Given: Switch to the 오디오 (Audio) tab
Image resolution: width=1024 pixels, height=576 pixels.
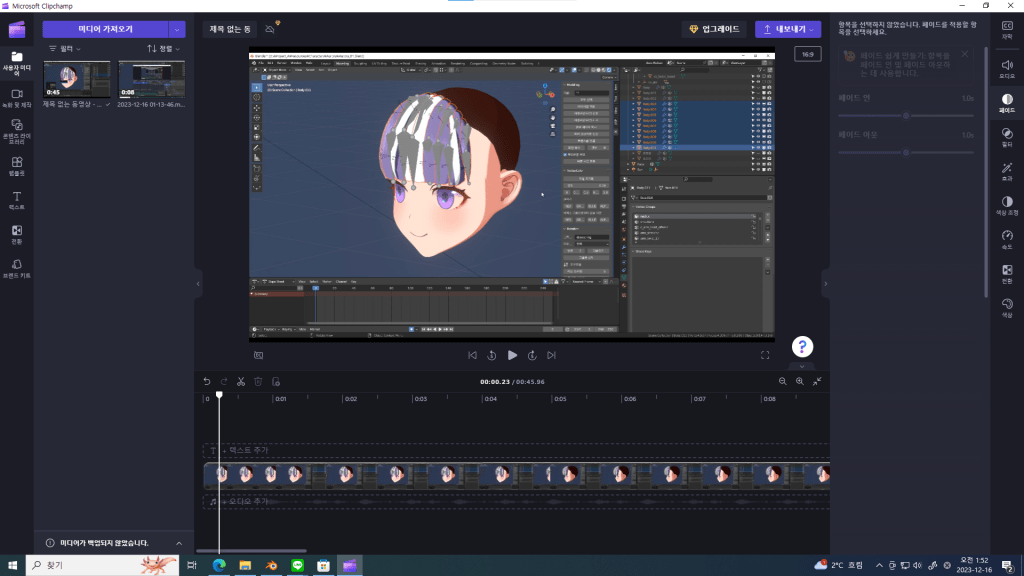Looking at the screenshot, I should click(x=1006, y=70).
